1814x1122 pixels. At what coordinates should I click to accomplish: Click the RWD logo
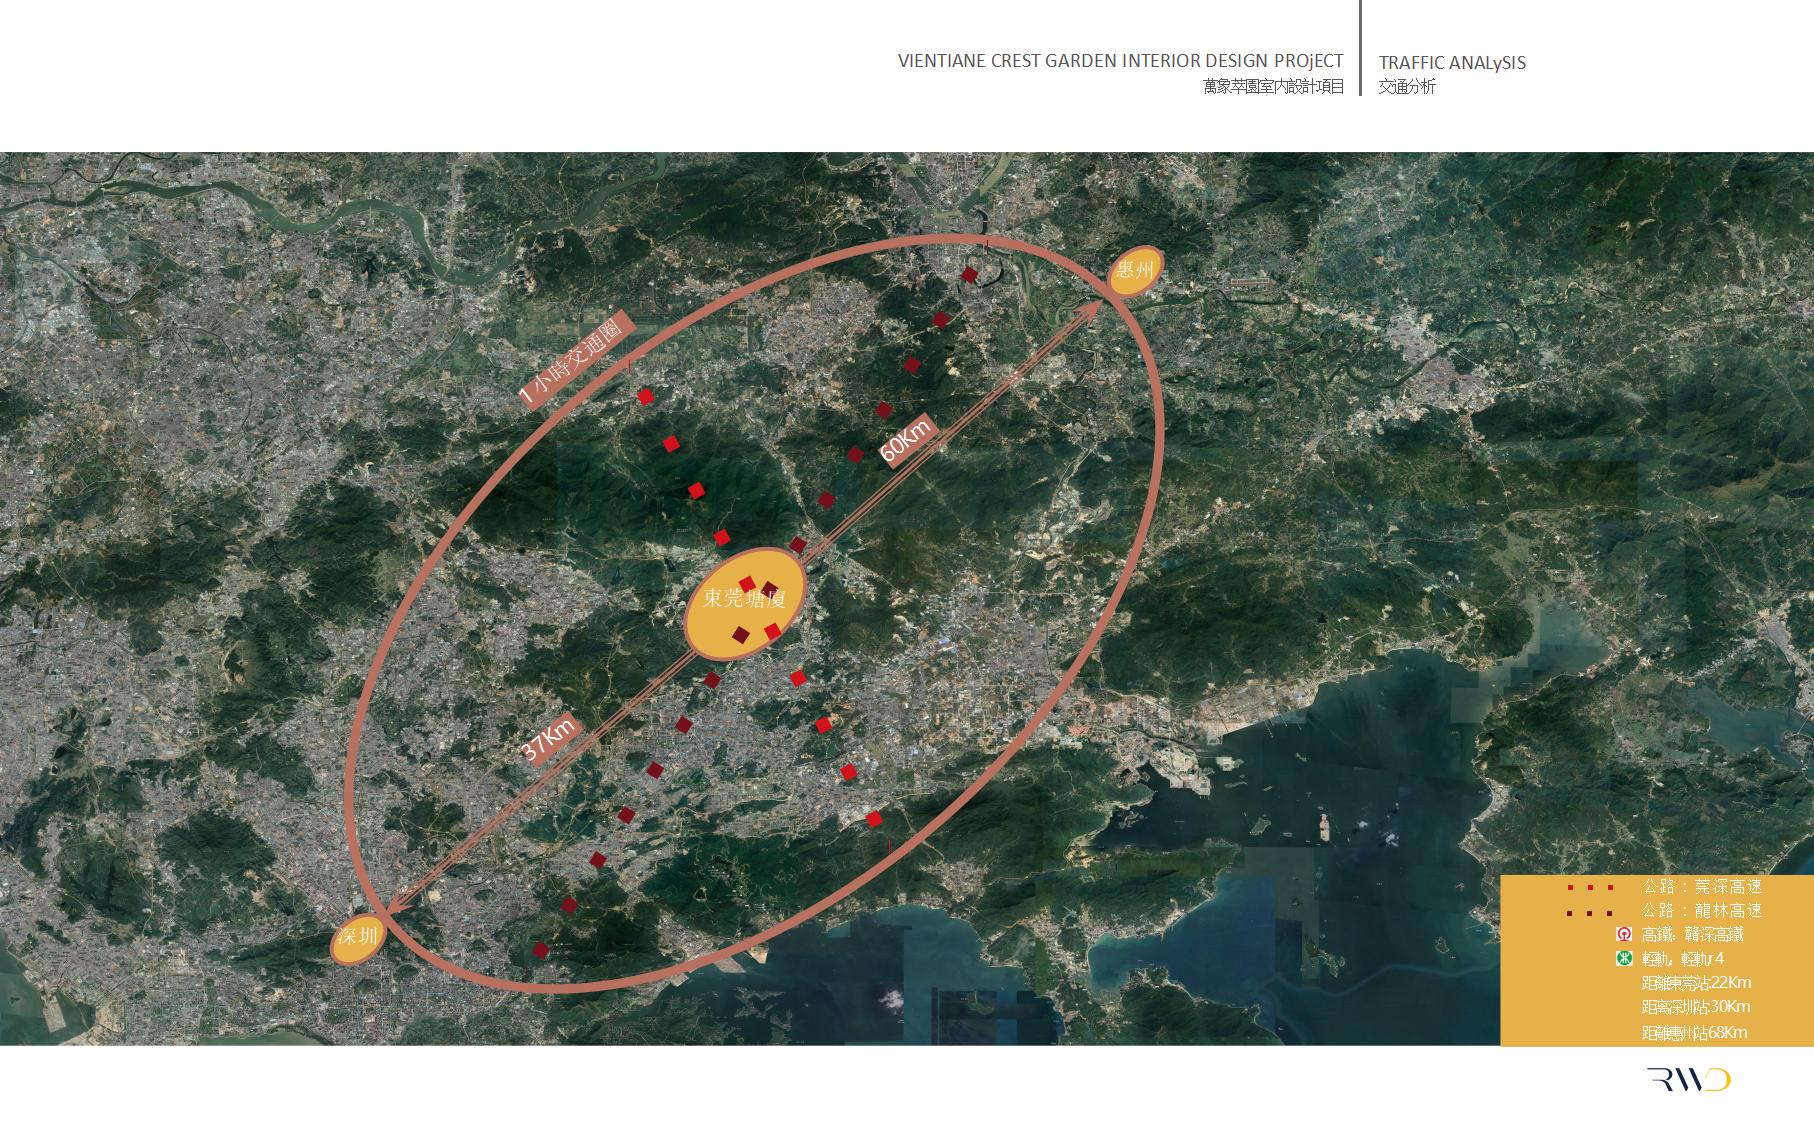coord(1689,1080)
